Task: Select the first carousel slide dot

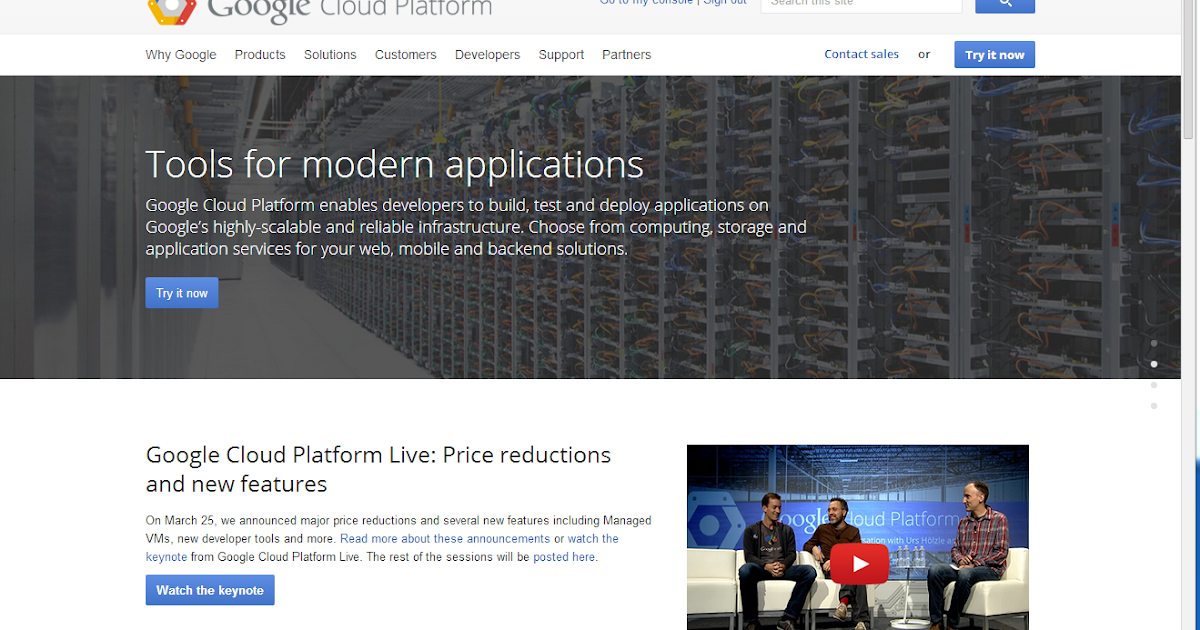Action: (x=1154, y=343)
